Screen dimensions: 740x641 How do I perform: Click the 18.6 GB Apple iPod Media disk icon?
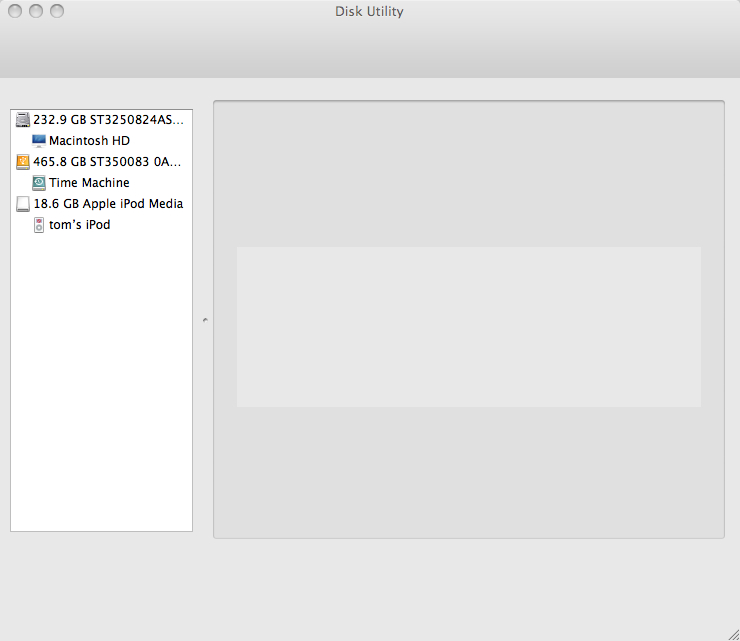[x=23, y=204]
